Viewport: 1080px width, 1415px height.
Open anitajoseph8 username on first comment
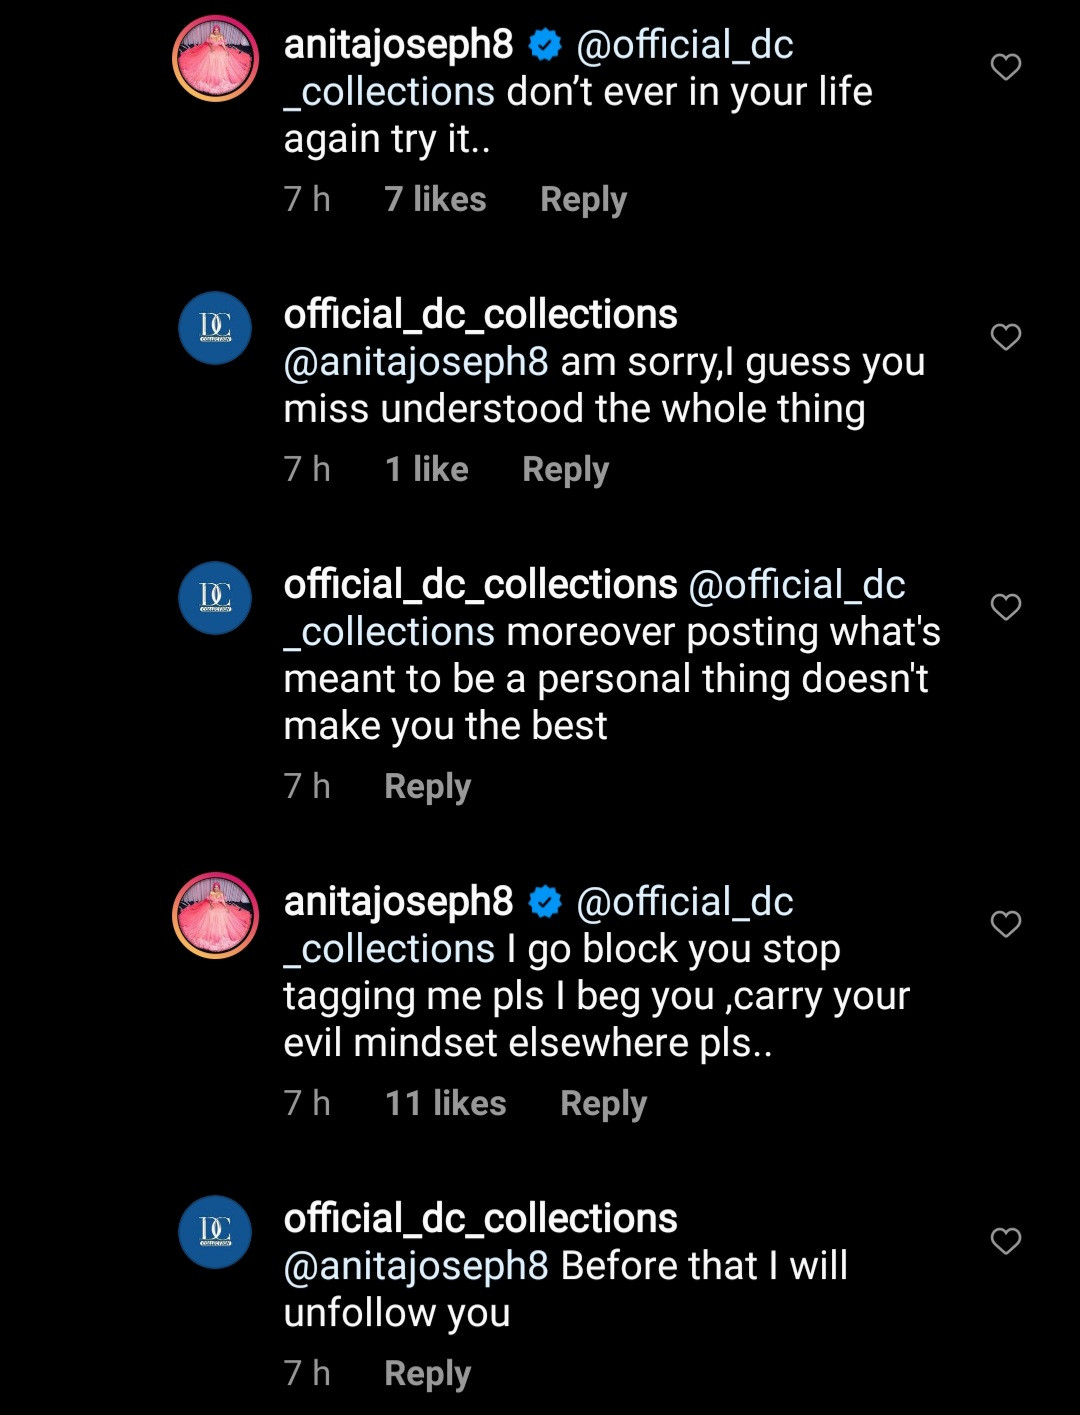398,44
